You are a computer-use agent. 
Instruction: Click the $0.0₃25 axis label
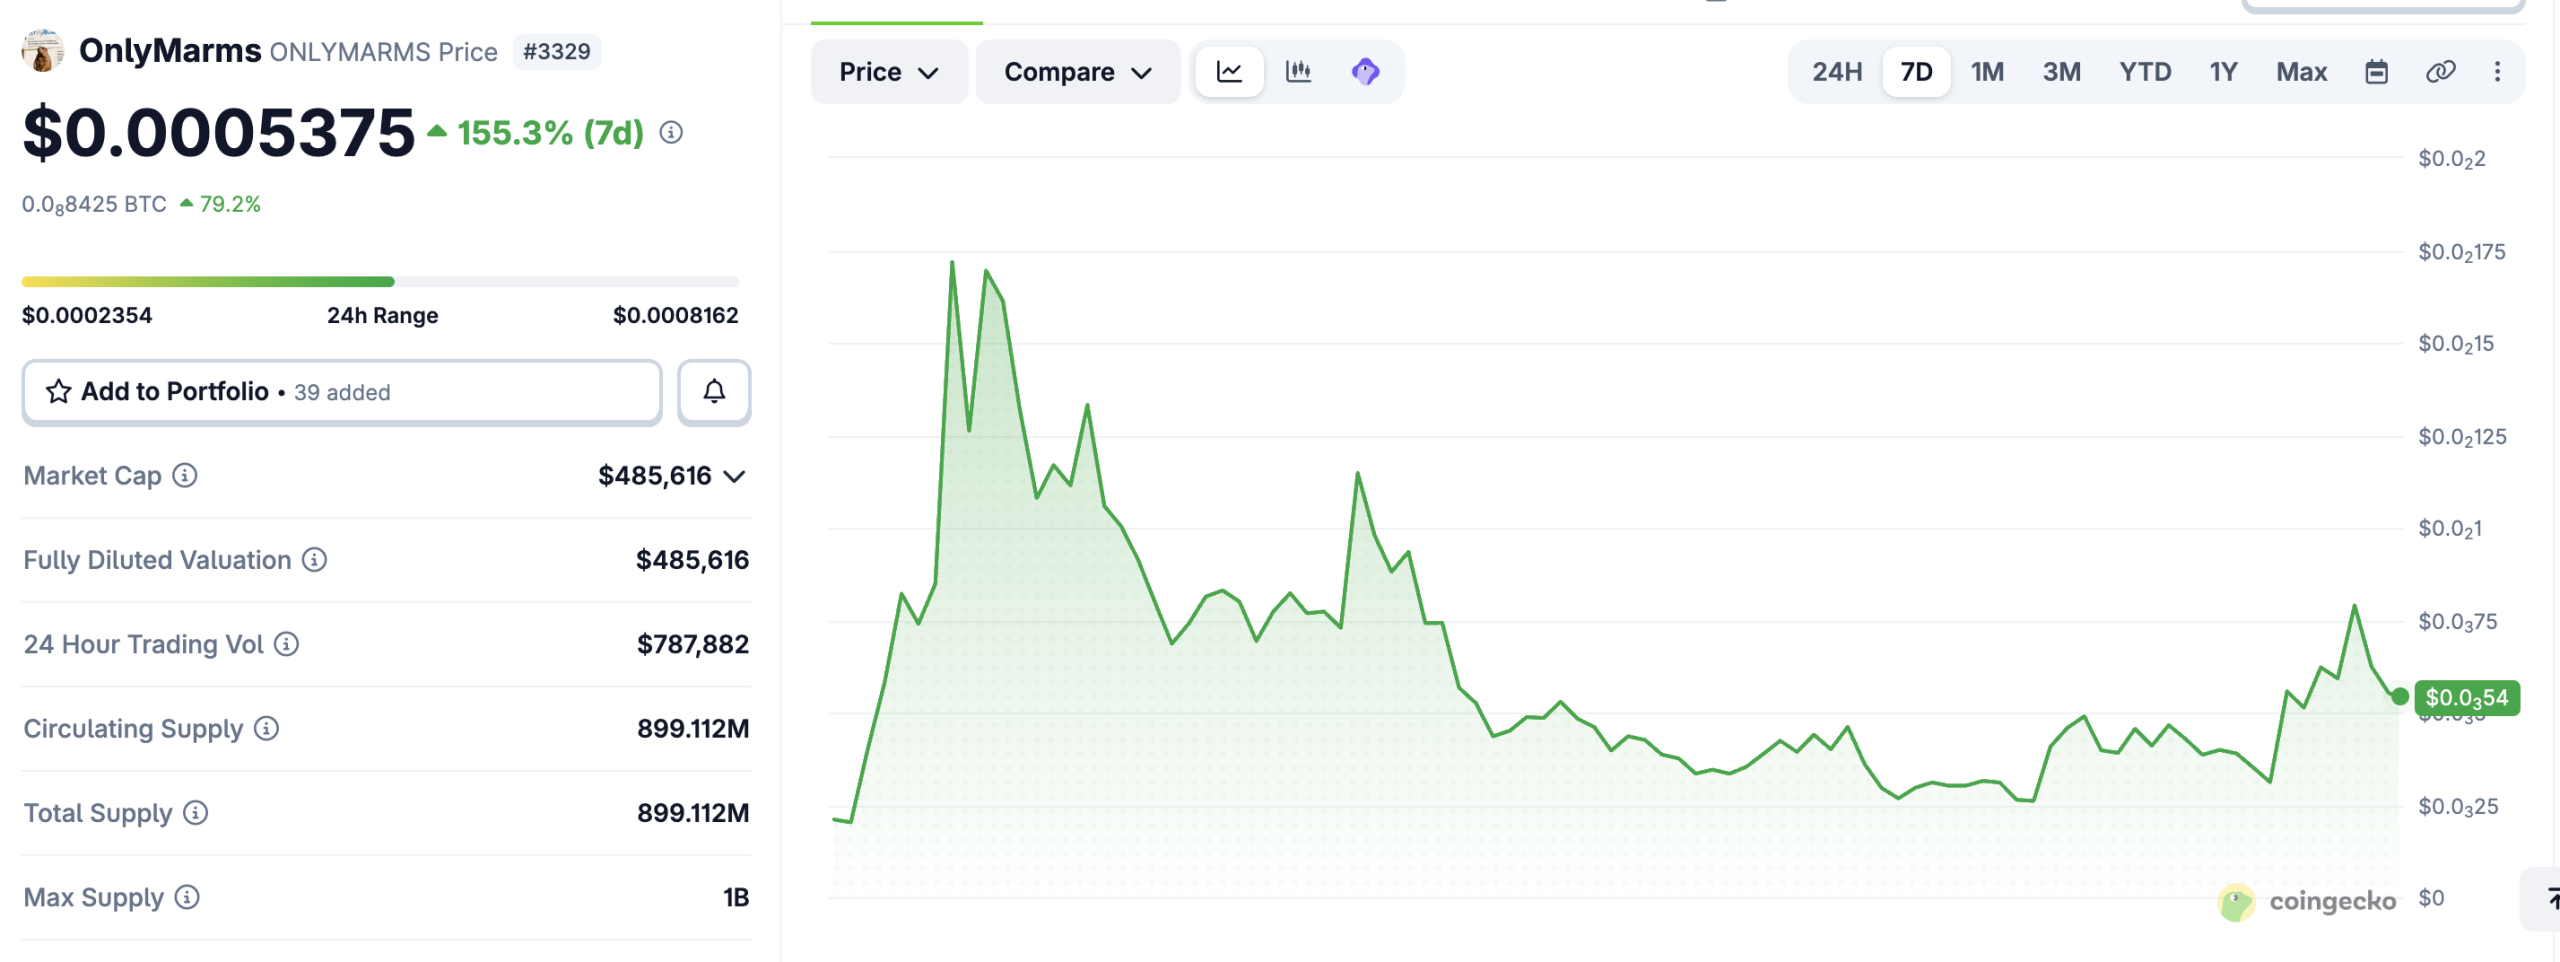point(2458,807)
